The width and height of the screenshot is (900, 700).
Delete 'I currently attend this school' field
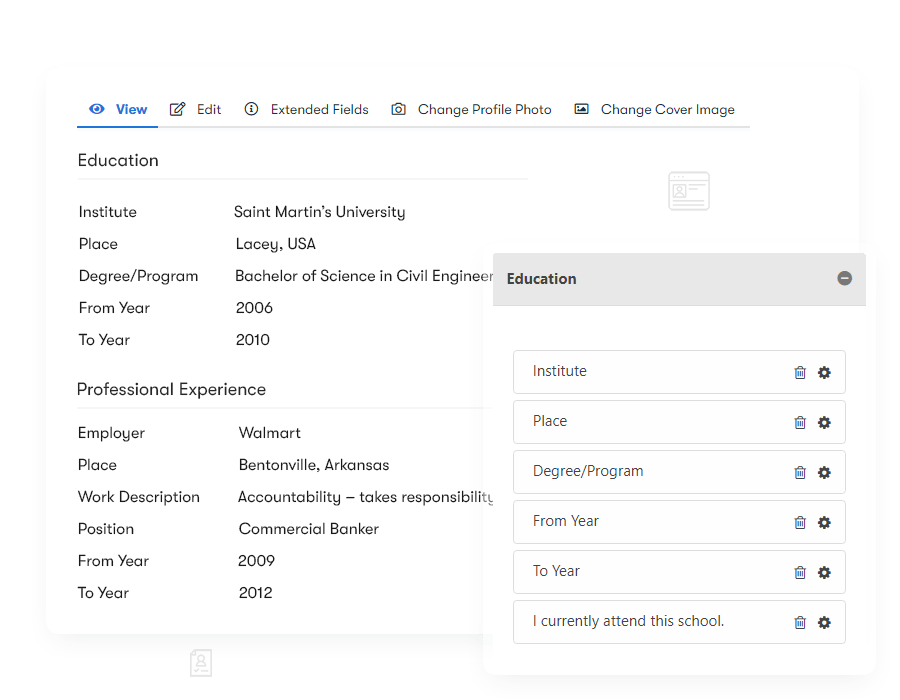coord(800,623)
